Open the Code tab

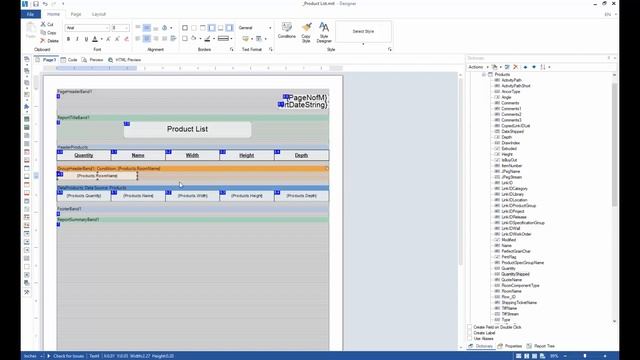click(x=69, y=60)
